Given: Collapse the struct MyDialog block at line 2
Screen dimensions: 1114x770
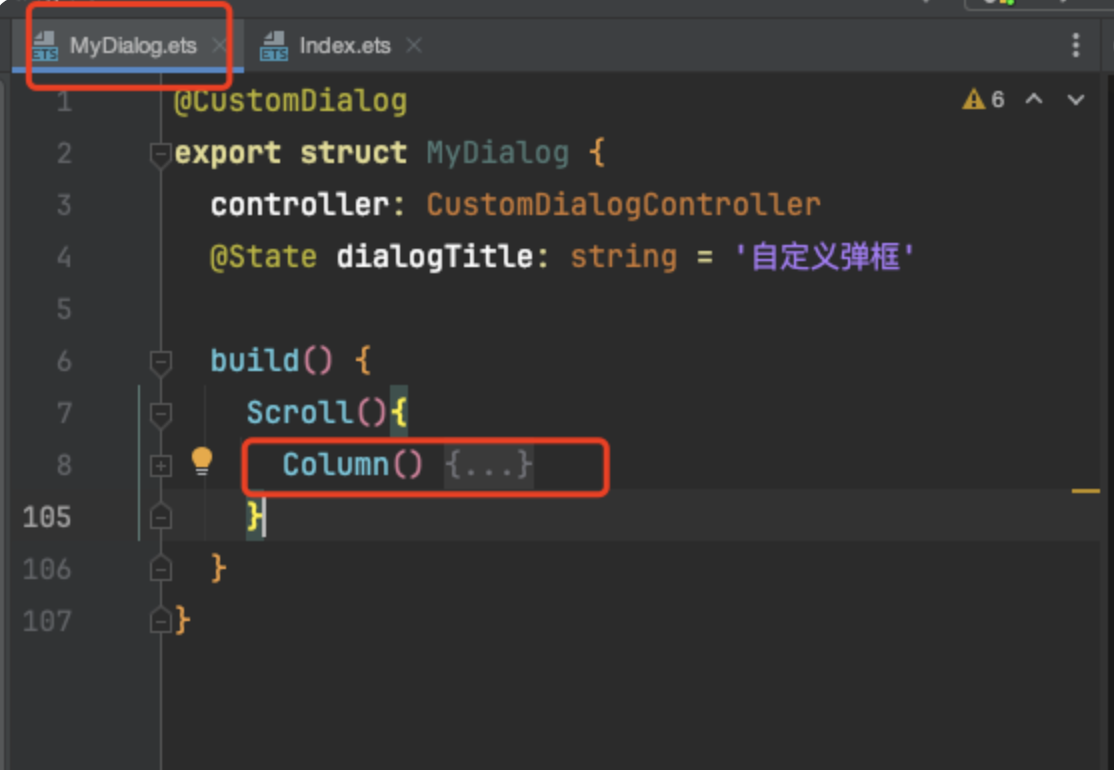Looking at the screenshot, I should pyautogui.click(x=160, y=154).
